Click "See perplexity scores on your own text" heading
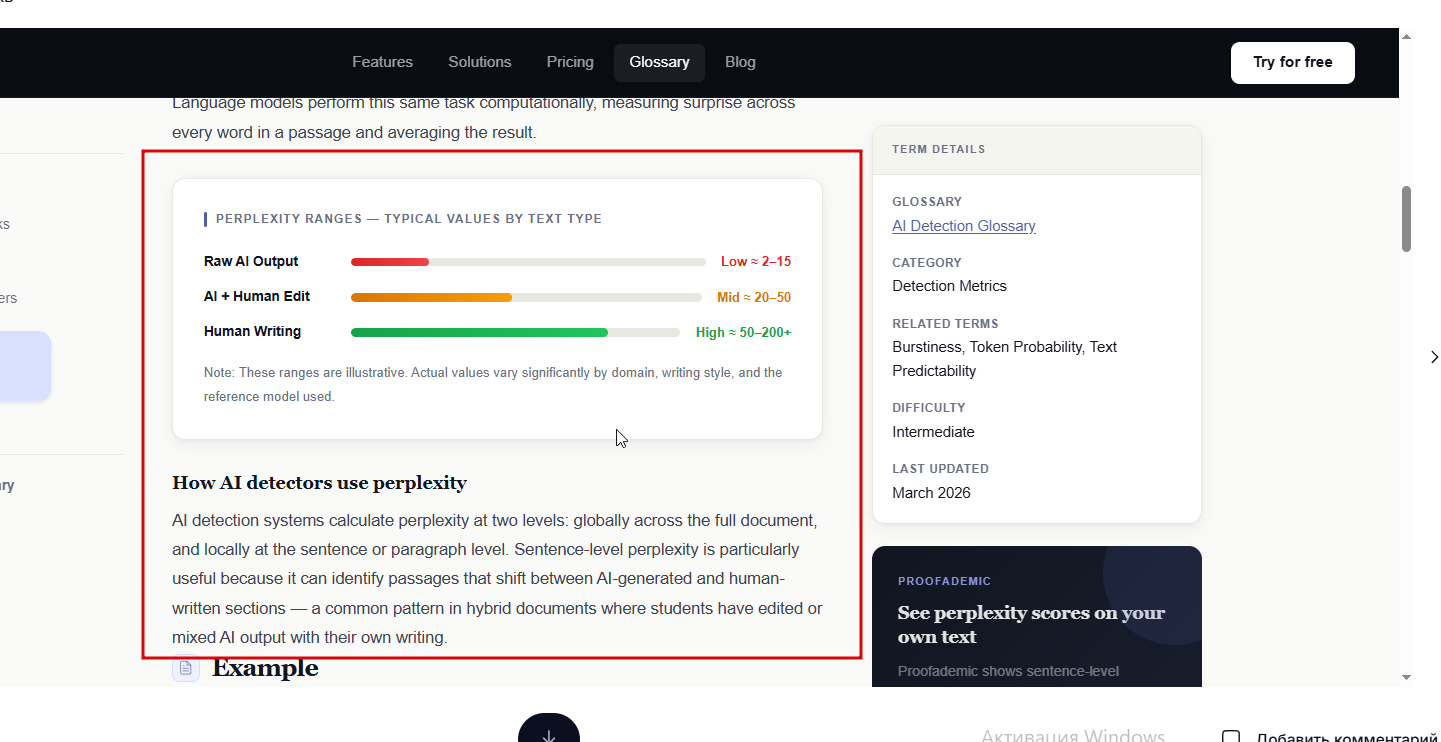This screenshot has width=1441, height=742. point(1031,625)
